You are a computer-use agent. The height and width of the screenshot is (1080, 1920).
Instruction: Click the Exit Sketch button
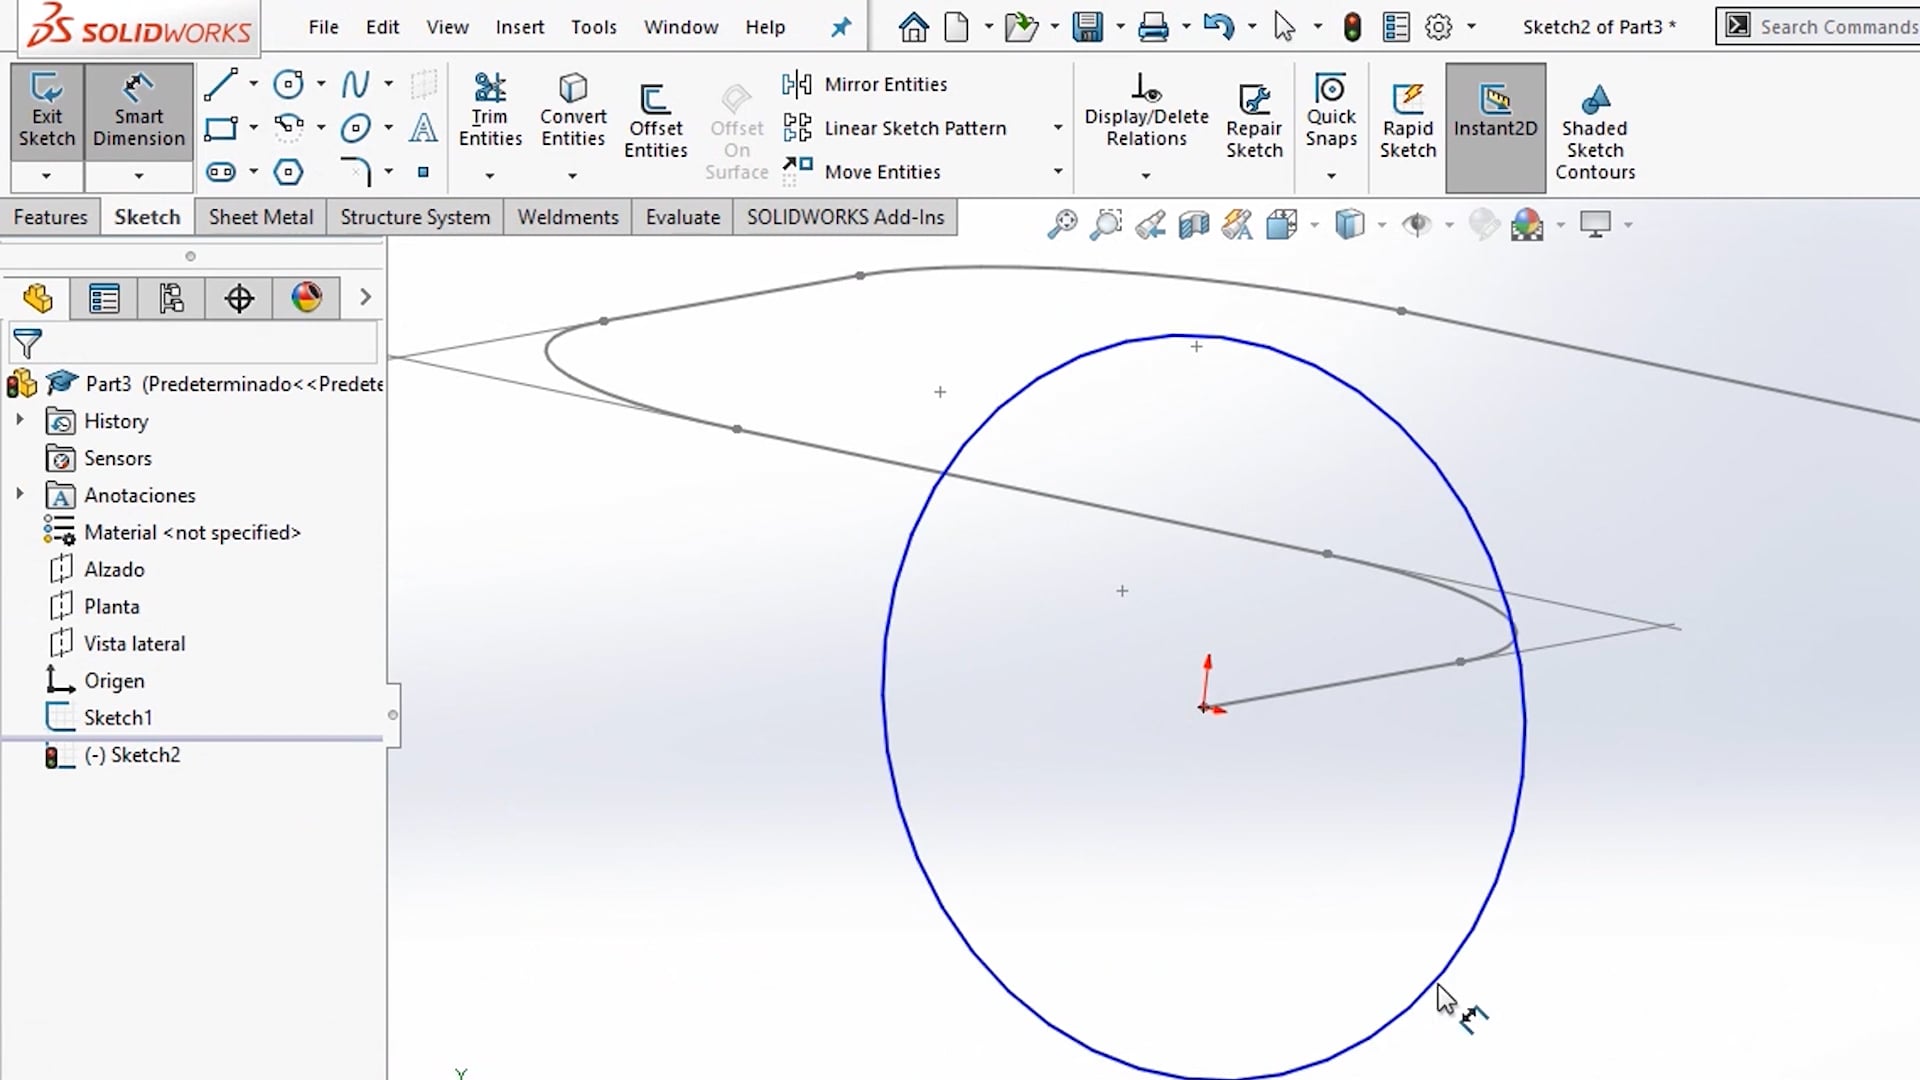tap(46, 110)
